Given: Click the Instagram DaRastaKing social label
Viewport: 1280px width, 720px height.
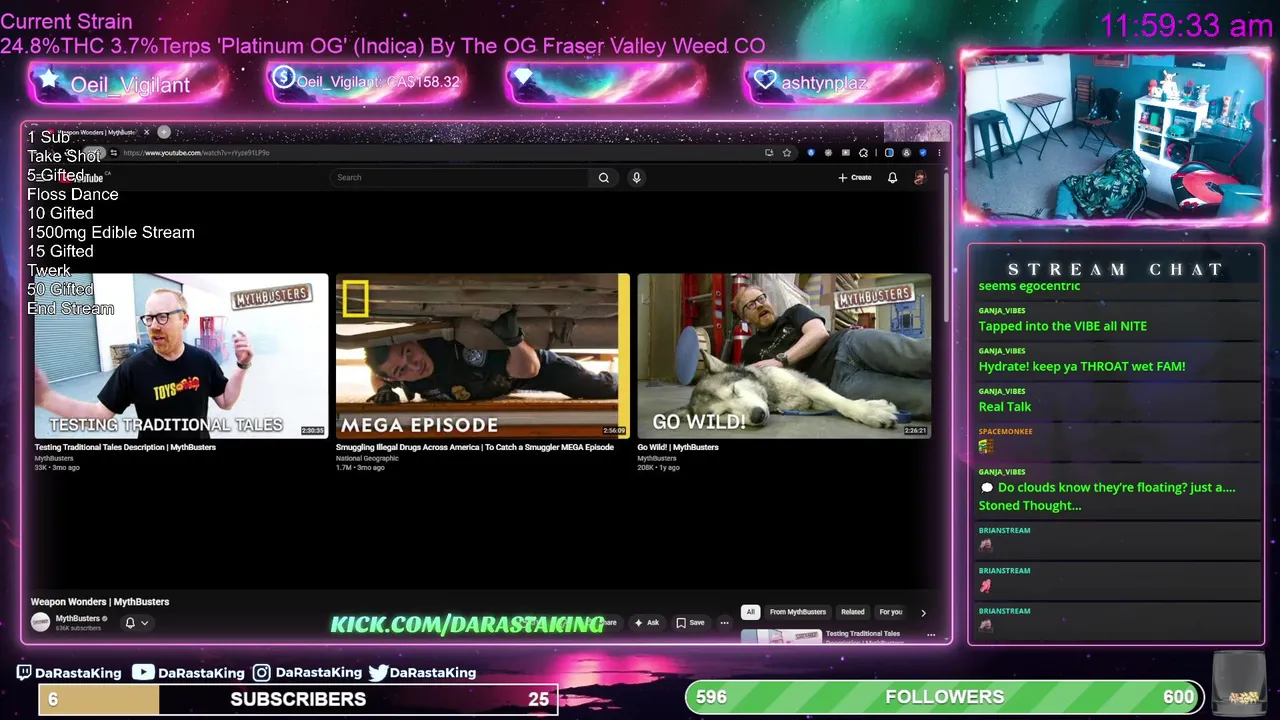Looking at the screenshot, I should tap(308, 673).
